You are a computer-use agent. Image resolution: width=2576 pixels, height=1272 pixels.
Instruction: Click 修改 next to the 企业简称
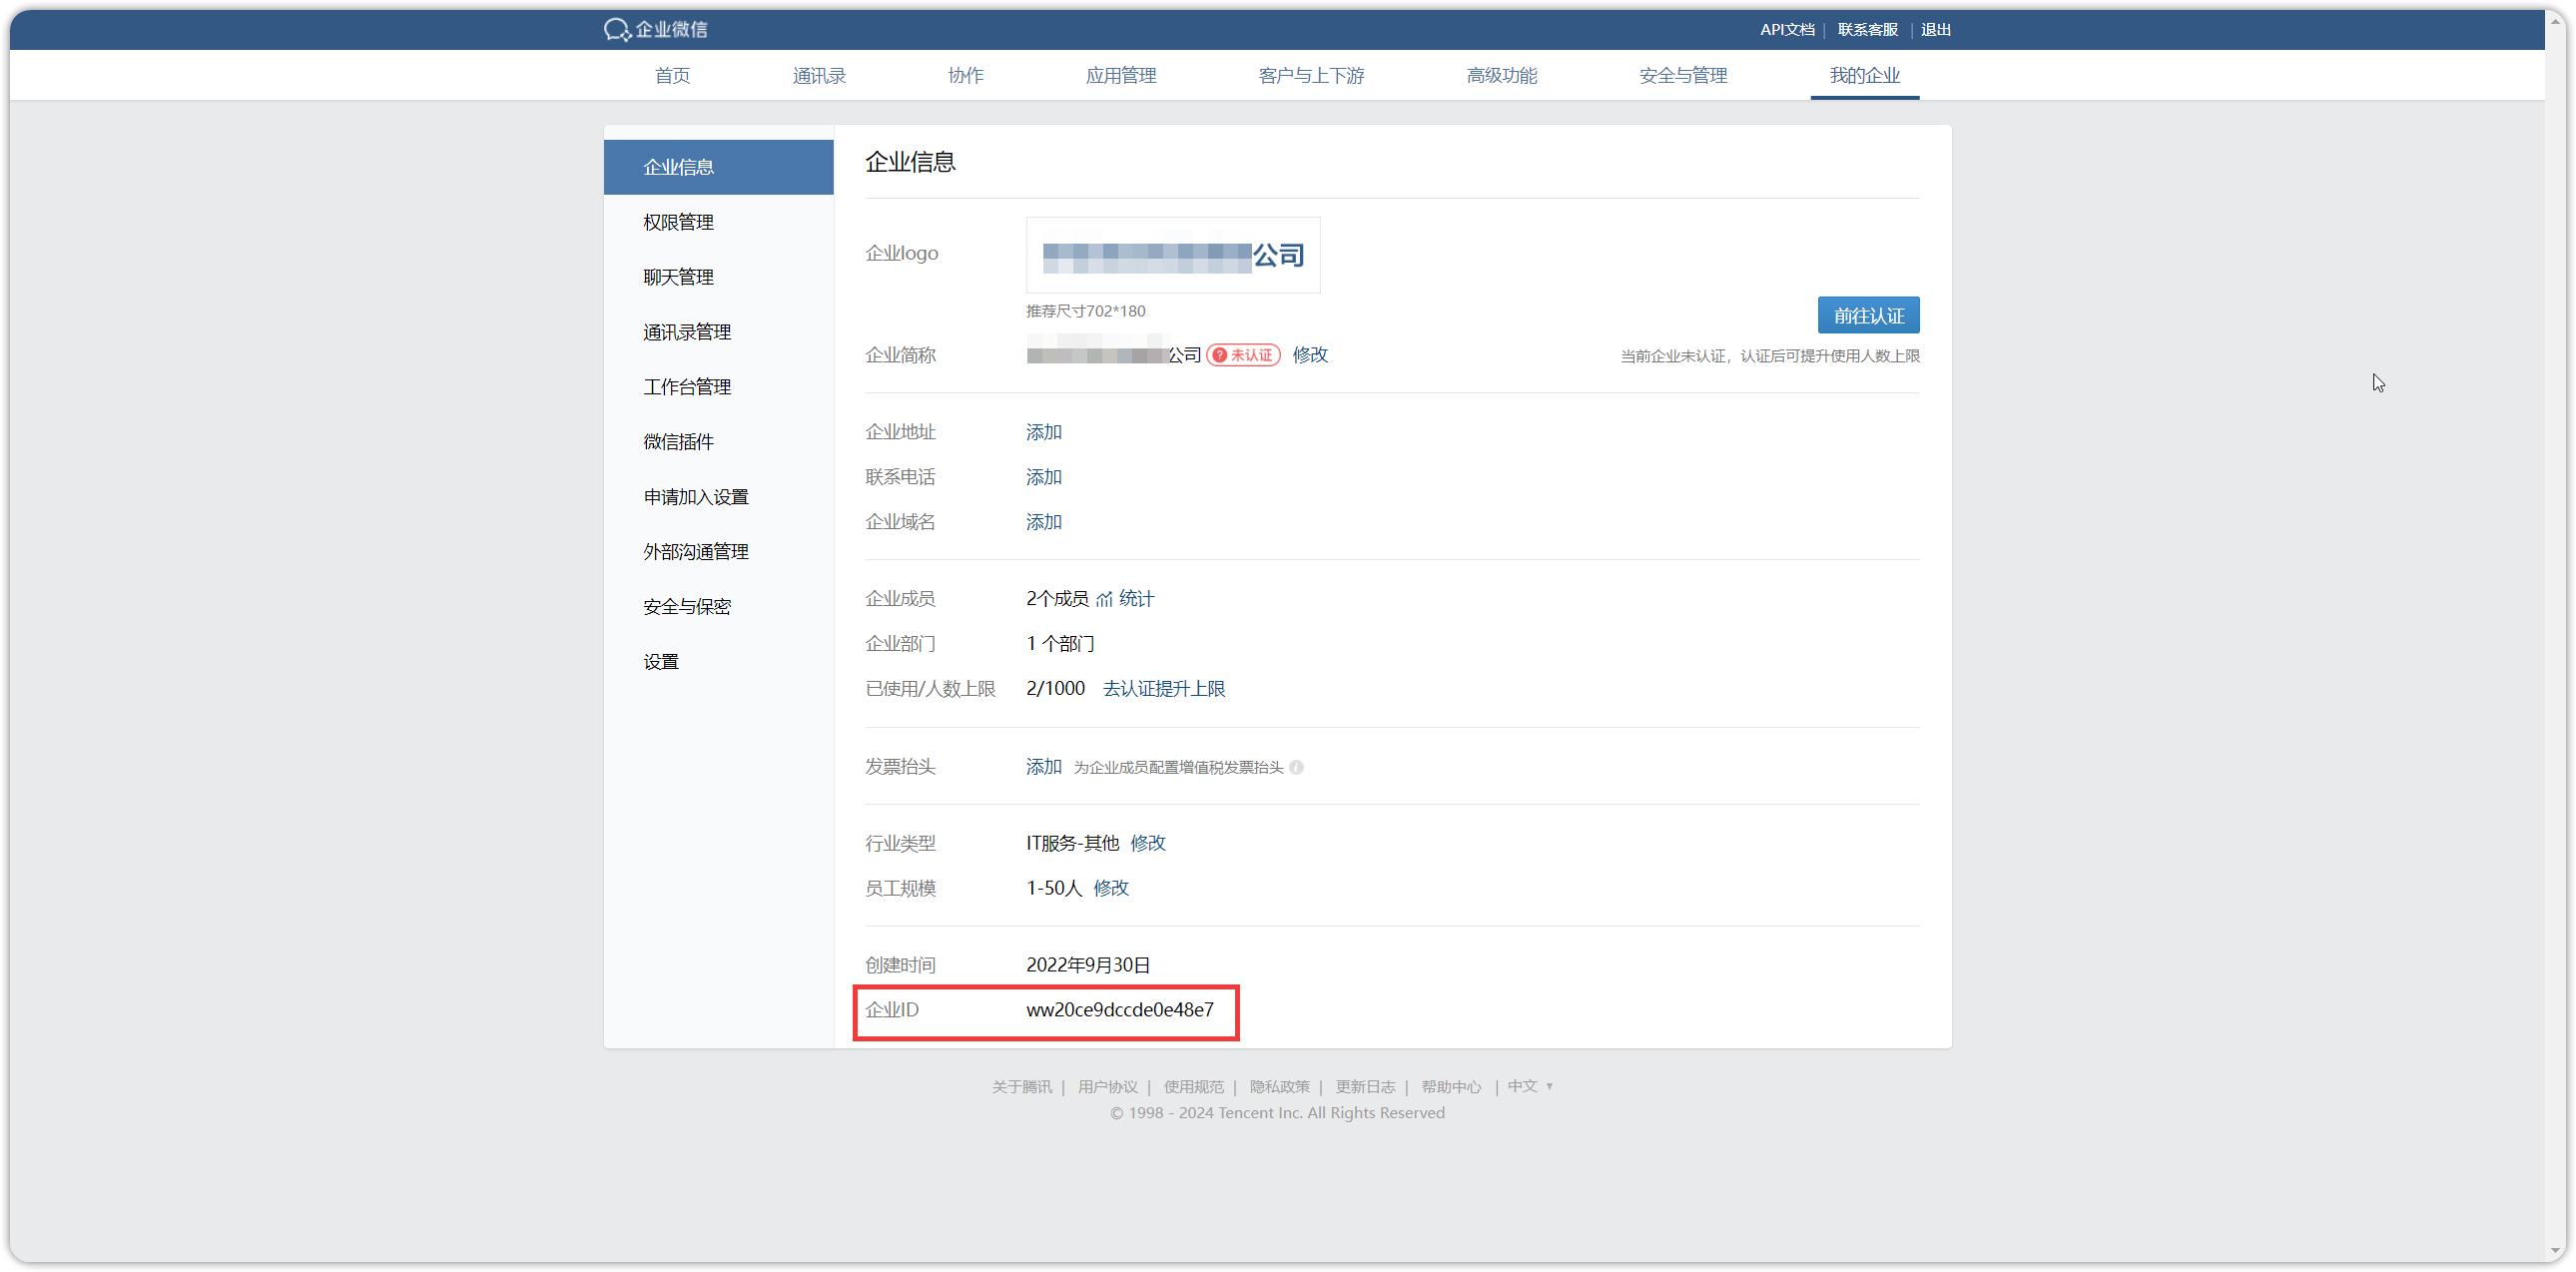1310,355
